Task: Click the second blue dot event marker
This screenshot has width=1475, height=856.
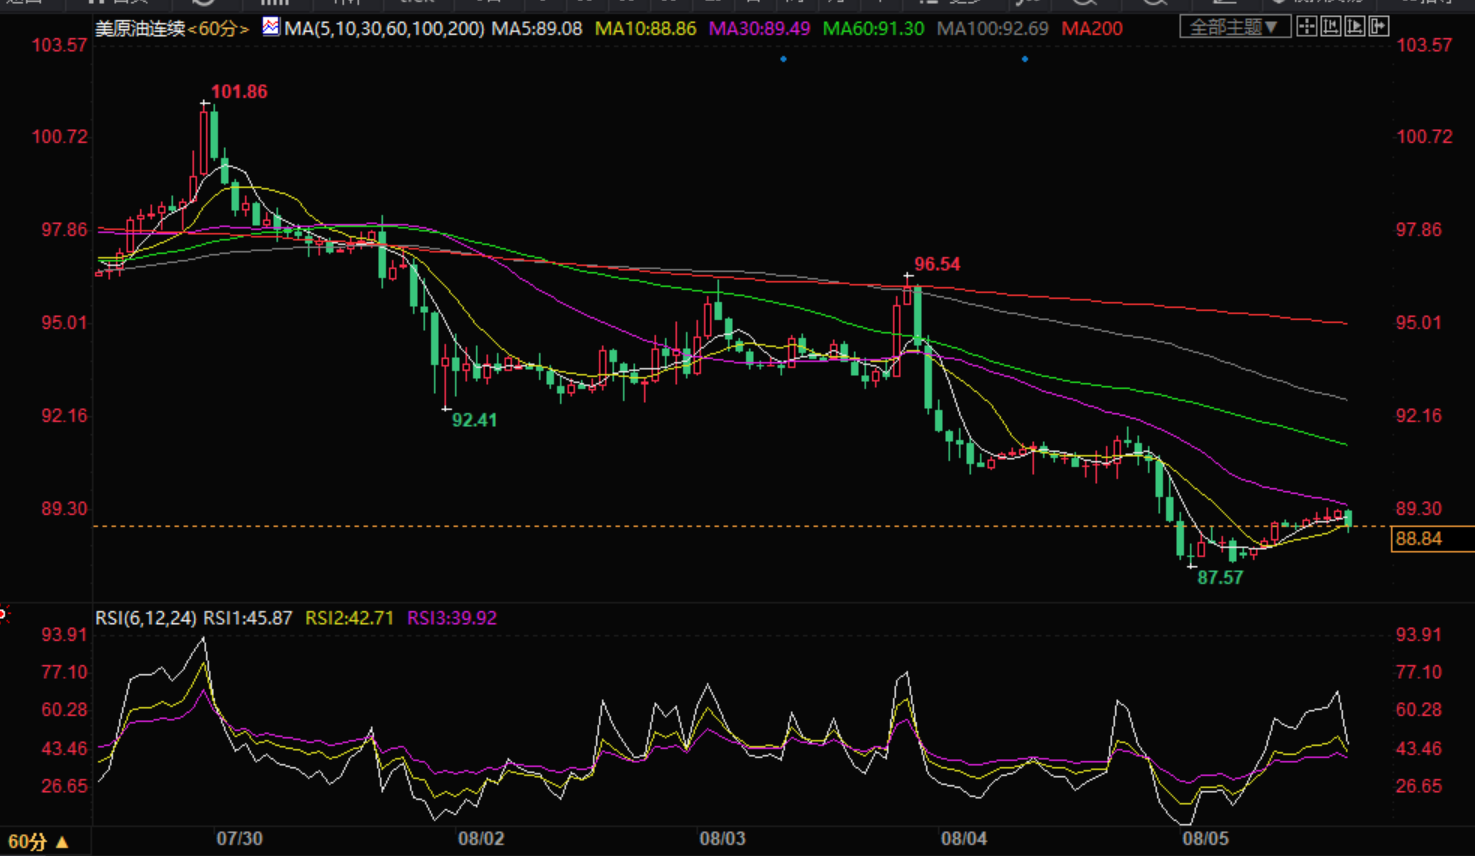Action: pyautogui.click(x=1025, y=59)
